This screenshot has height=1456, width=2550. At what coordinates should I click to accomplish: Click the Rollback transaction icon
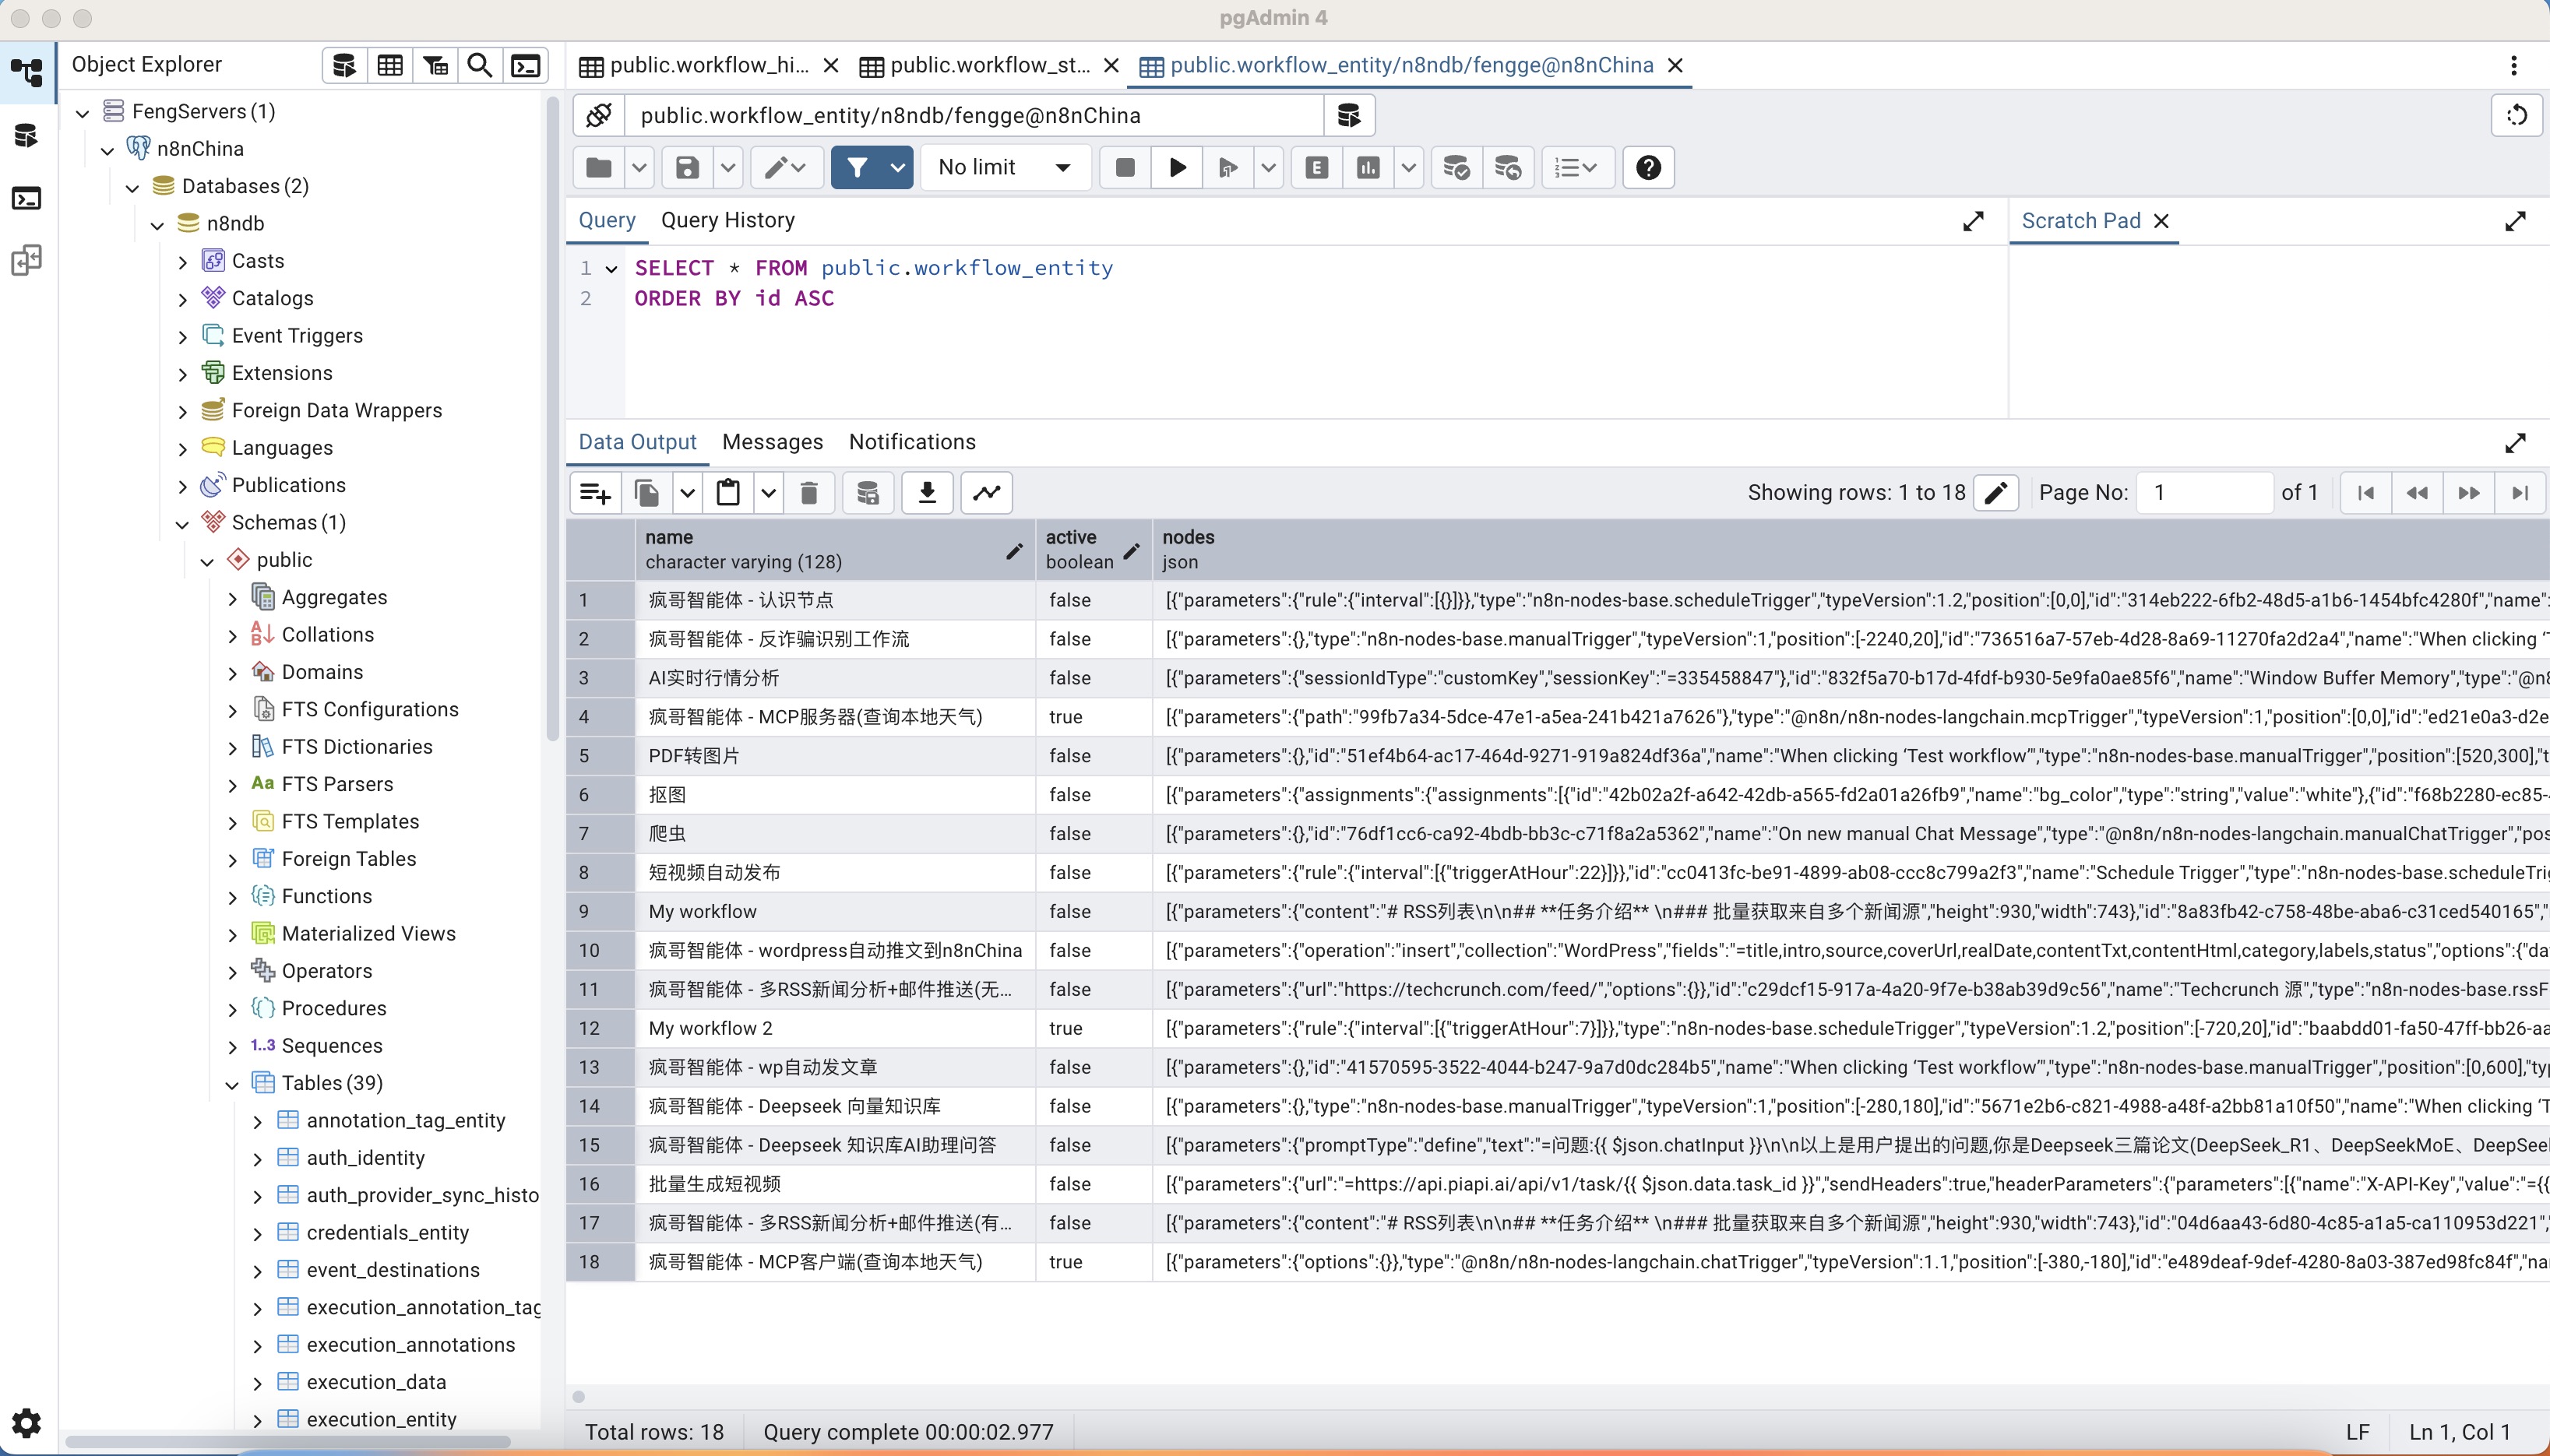tap(1508, 167)
